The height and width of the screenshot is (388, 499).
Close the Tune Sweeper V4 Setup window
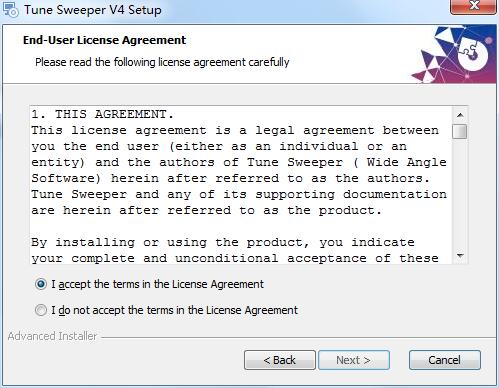(x=473, y=7)
